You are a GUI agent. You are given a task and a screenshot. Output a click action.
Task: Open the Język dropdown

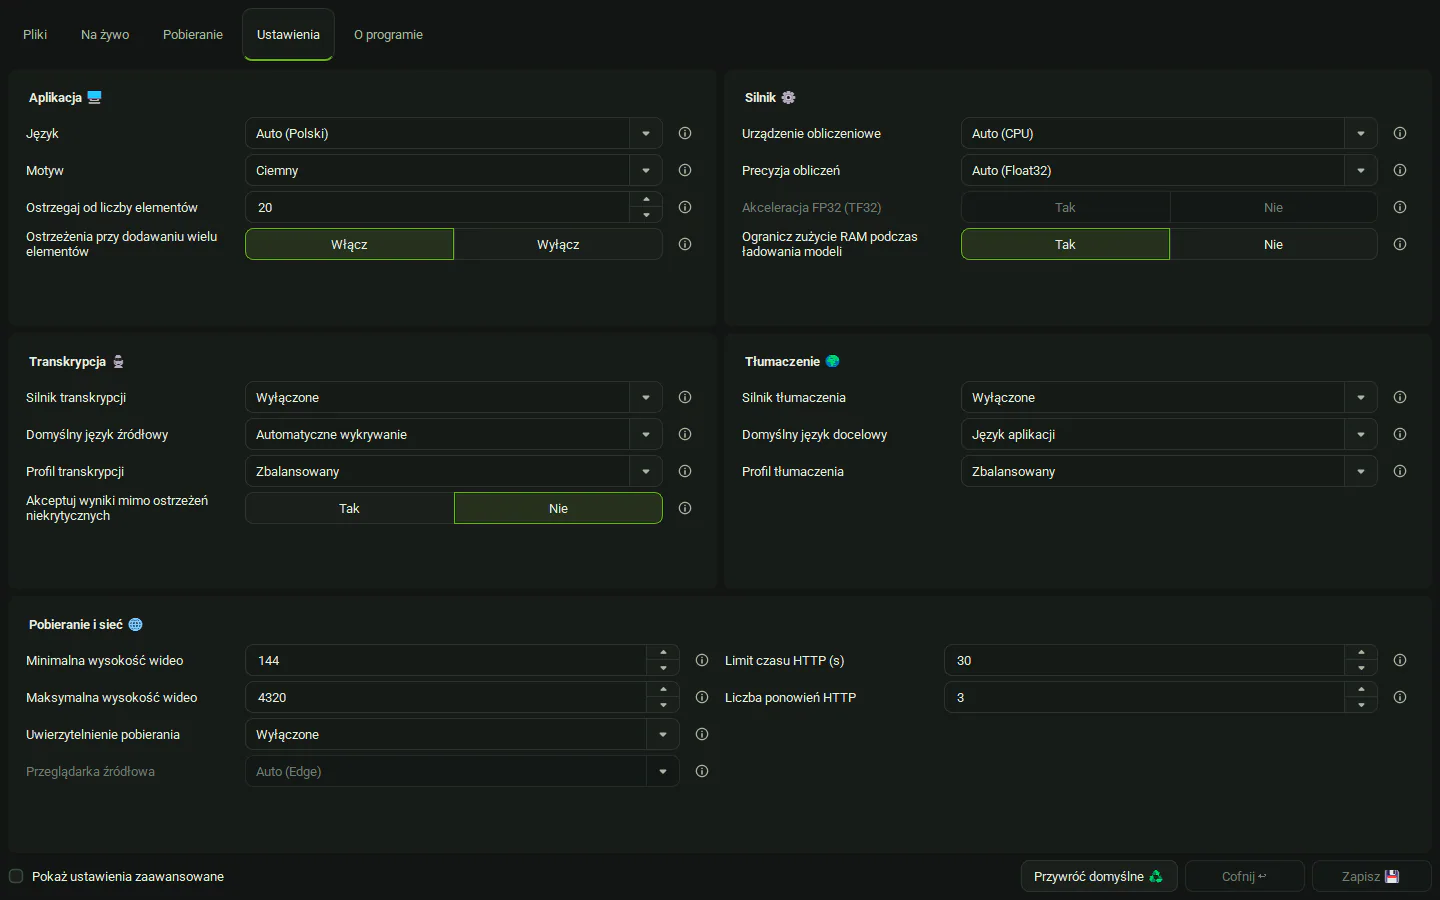[454, 133]
